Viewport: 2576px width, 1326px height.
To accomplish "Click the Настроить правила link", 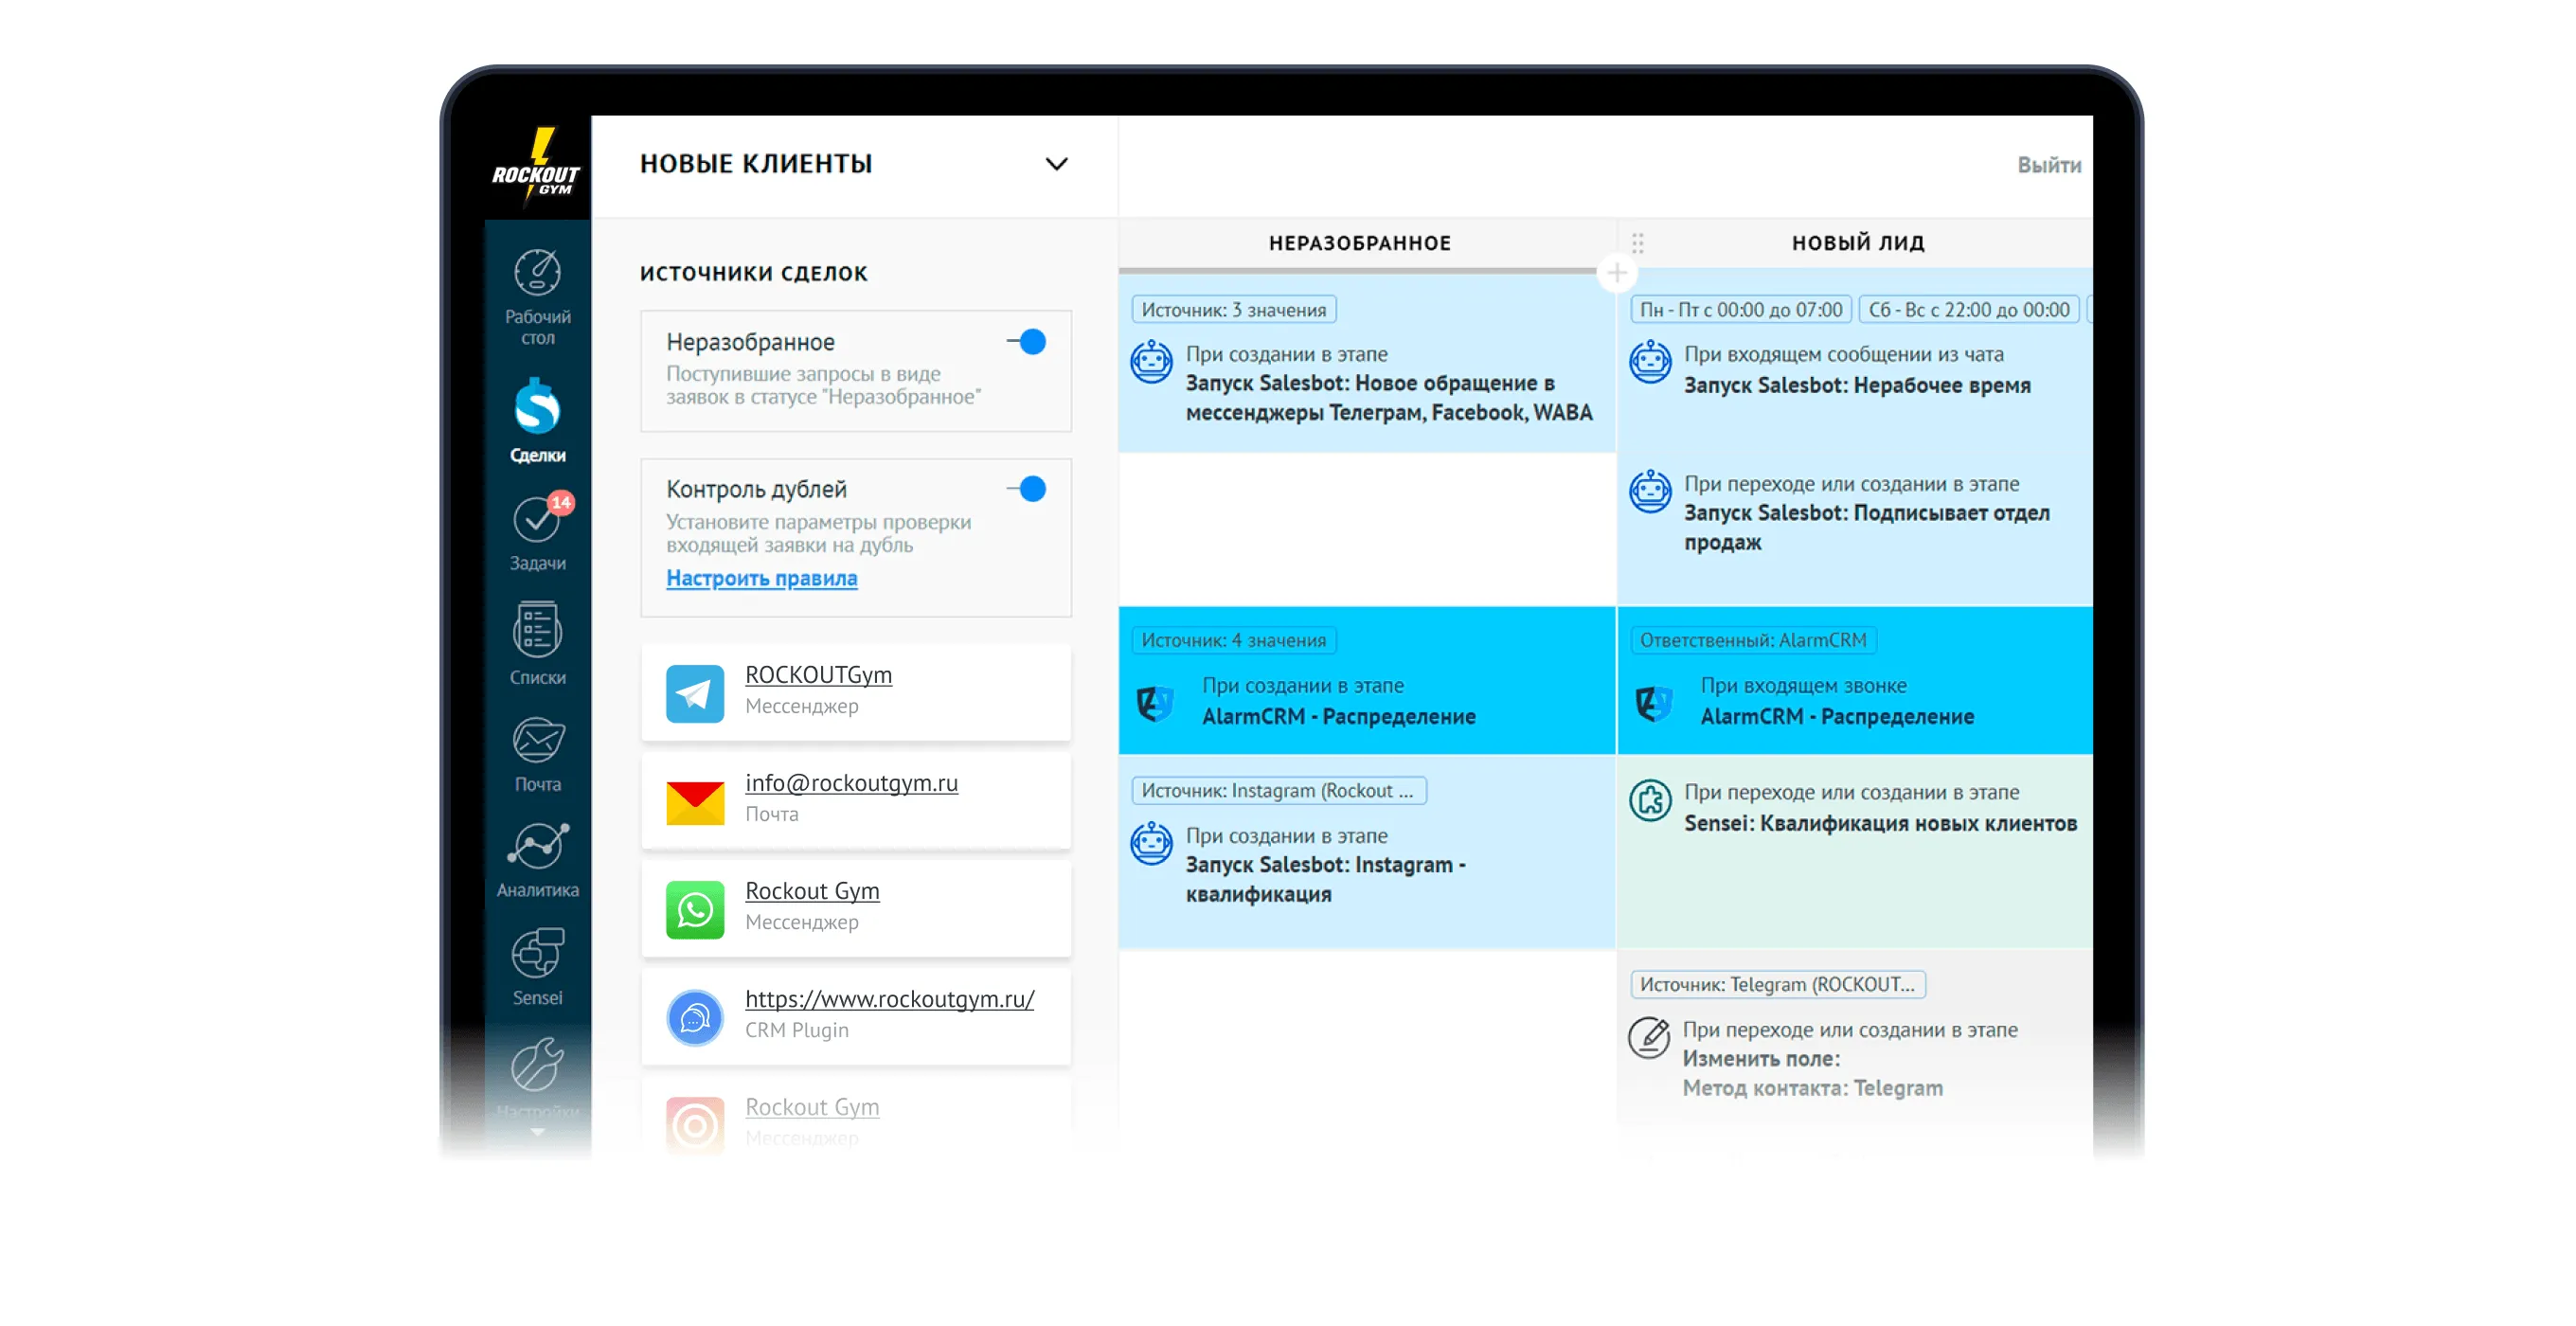I will pos(761,578).
